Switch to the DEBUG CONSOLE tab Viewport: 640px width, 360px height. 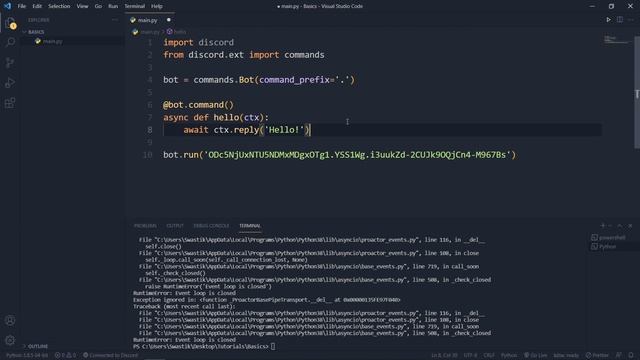pyautogui.click(x=211, y=226)
